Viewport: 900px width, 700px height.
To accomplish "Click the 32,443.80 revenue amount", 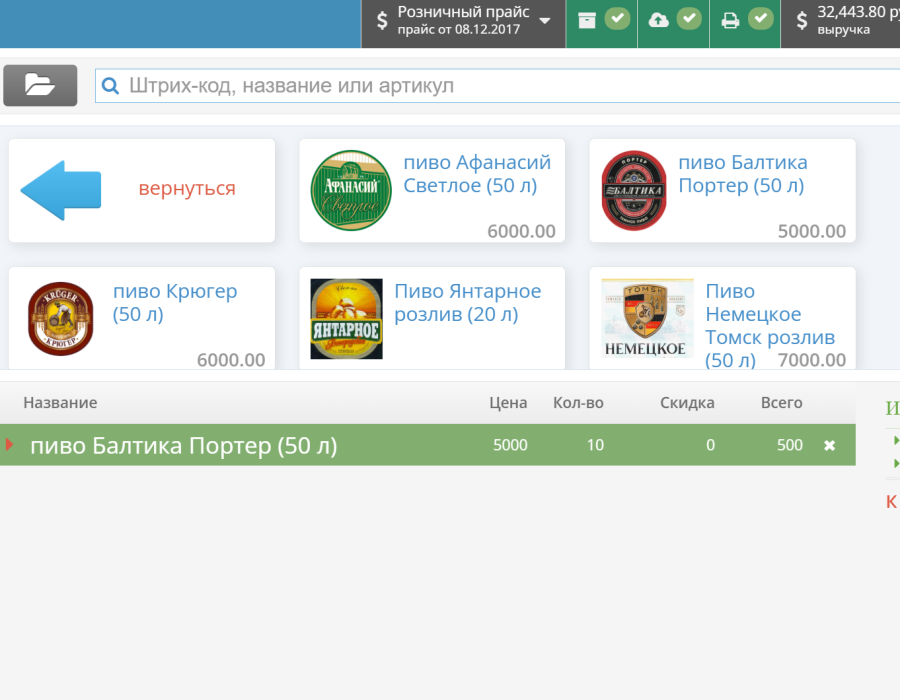I will [859, 11].
